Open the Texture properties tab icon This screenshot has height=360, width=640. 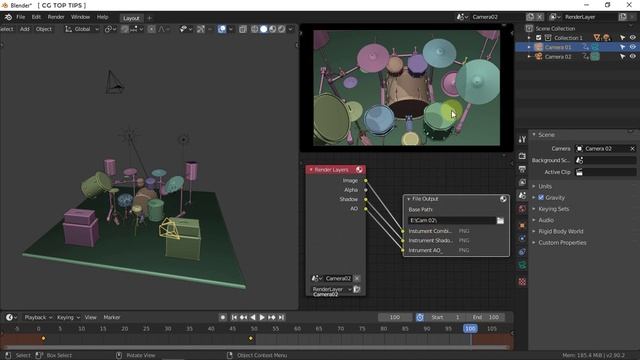[522, 282]
